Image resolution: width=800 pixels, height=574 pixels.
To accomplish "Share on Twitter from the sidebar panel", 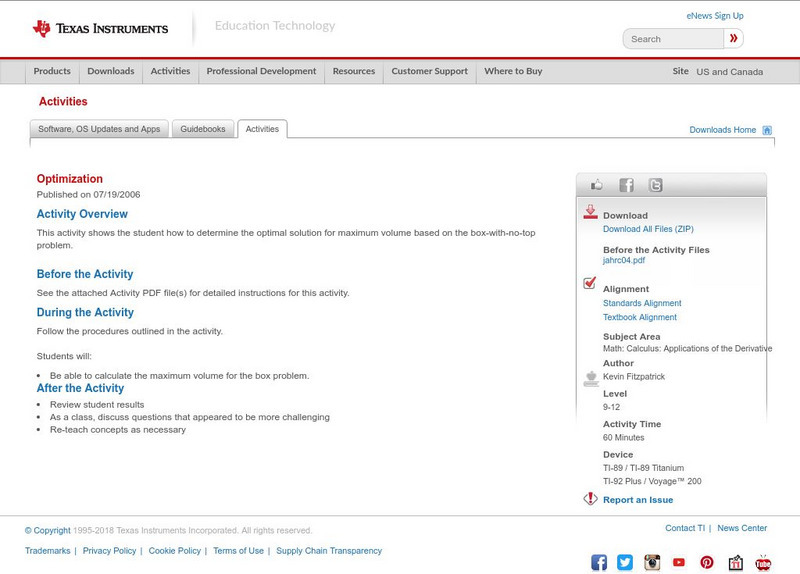I will click(656, 185).
